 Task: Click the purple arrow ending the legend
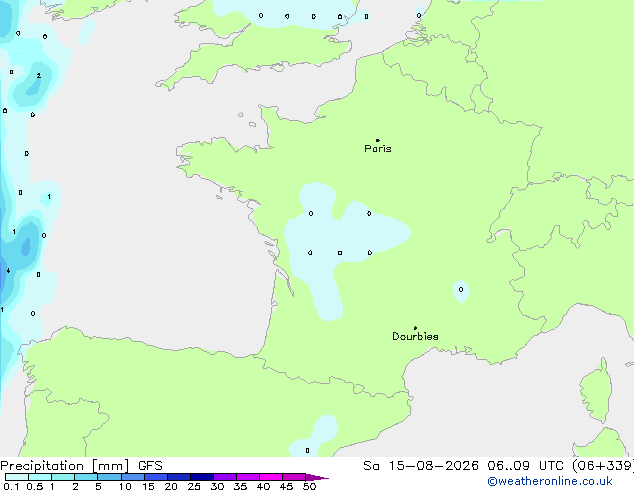click(x=317, y=477)
